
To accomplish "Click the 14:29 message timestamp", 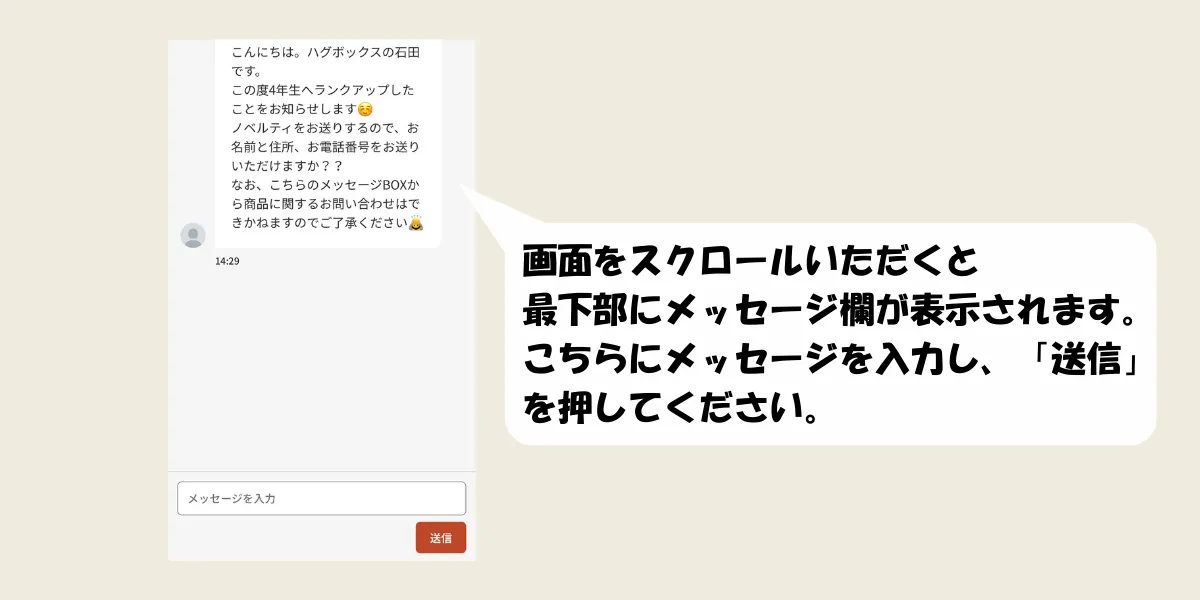I will (227, 261).
